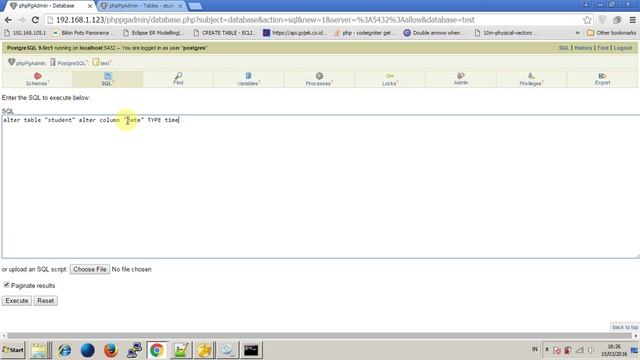Open the Export tab
This screenshot has width=640, height=360.
click(602, 79)
